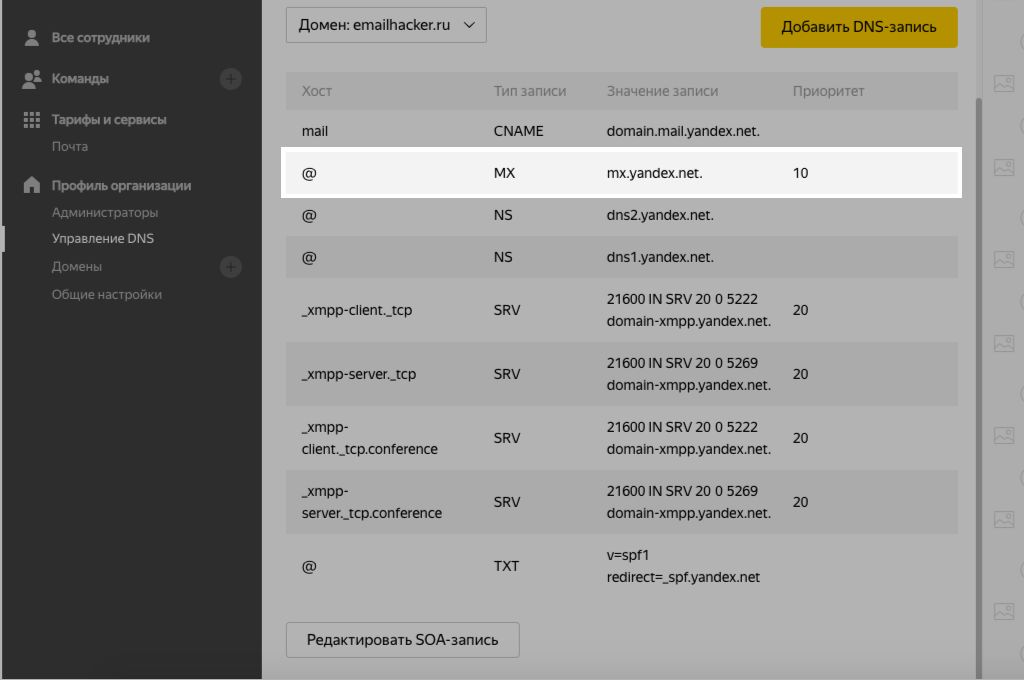The width and height of the screenshot is (1024, 680).
Task: Click the Все сотрудники person icon
Action: point(32,38)
